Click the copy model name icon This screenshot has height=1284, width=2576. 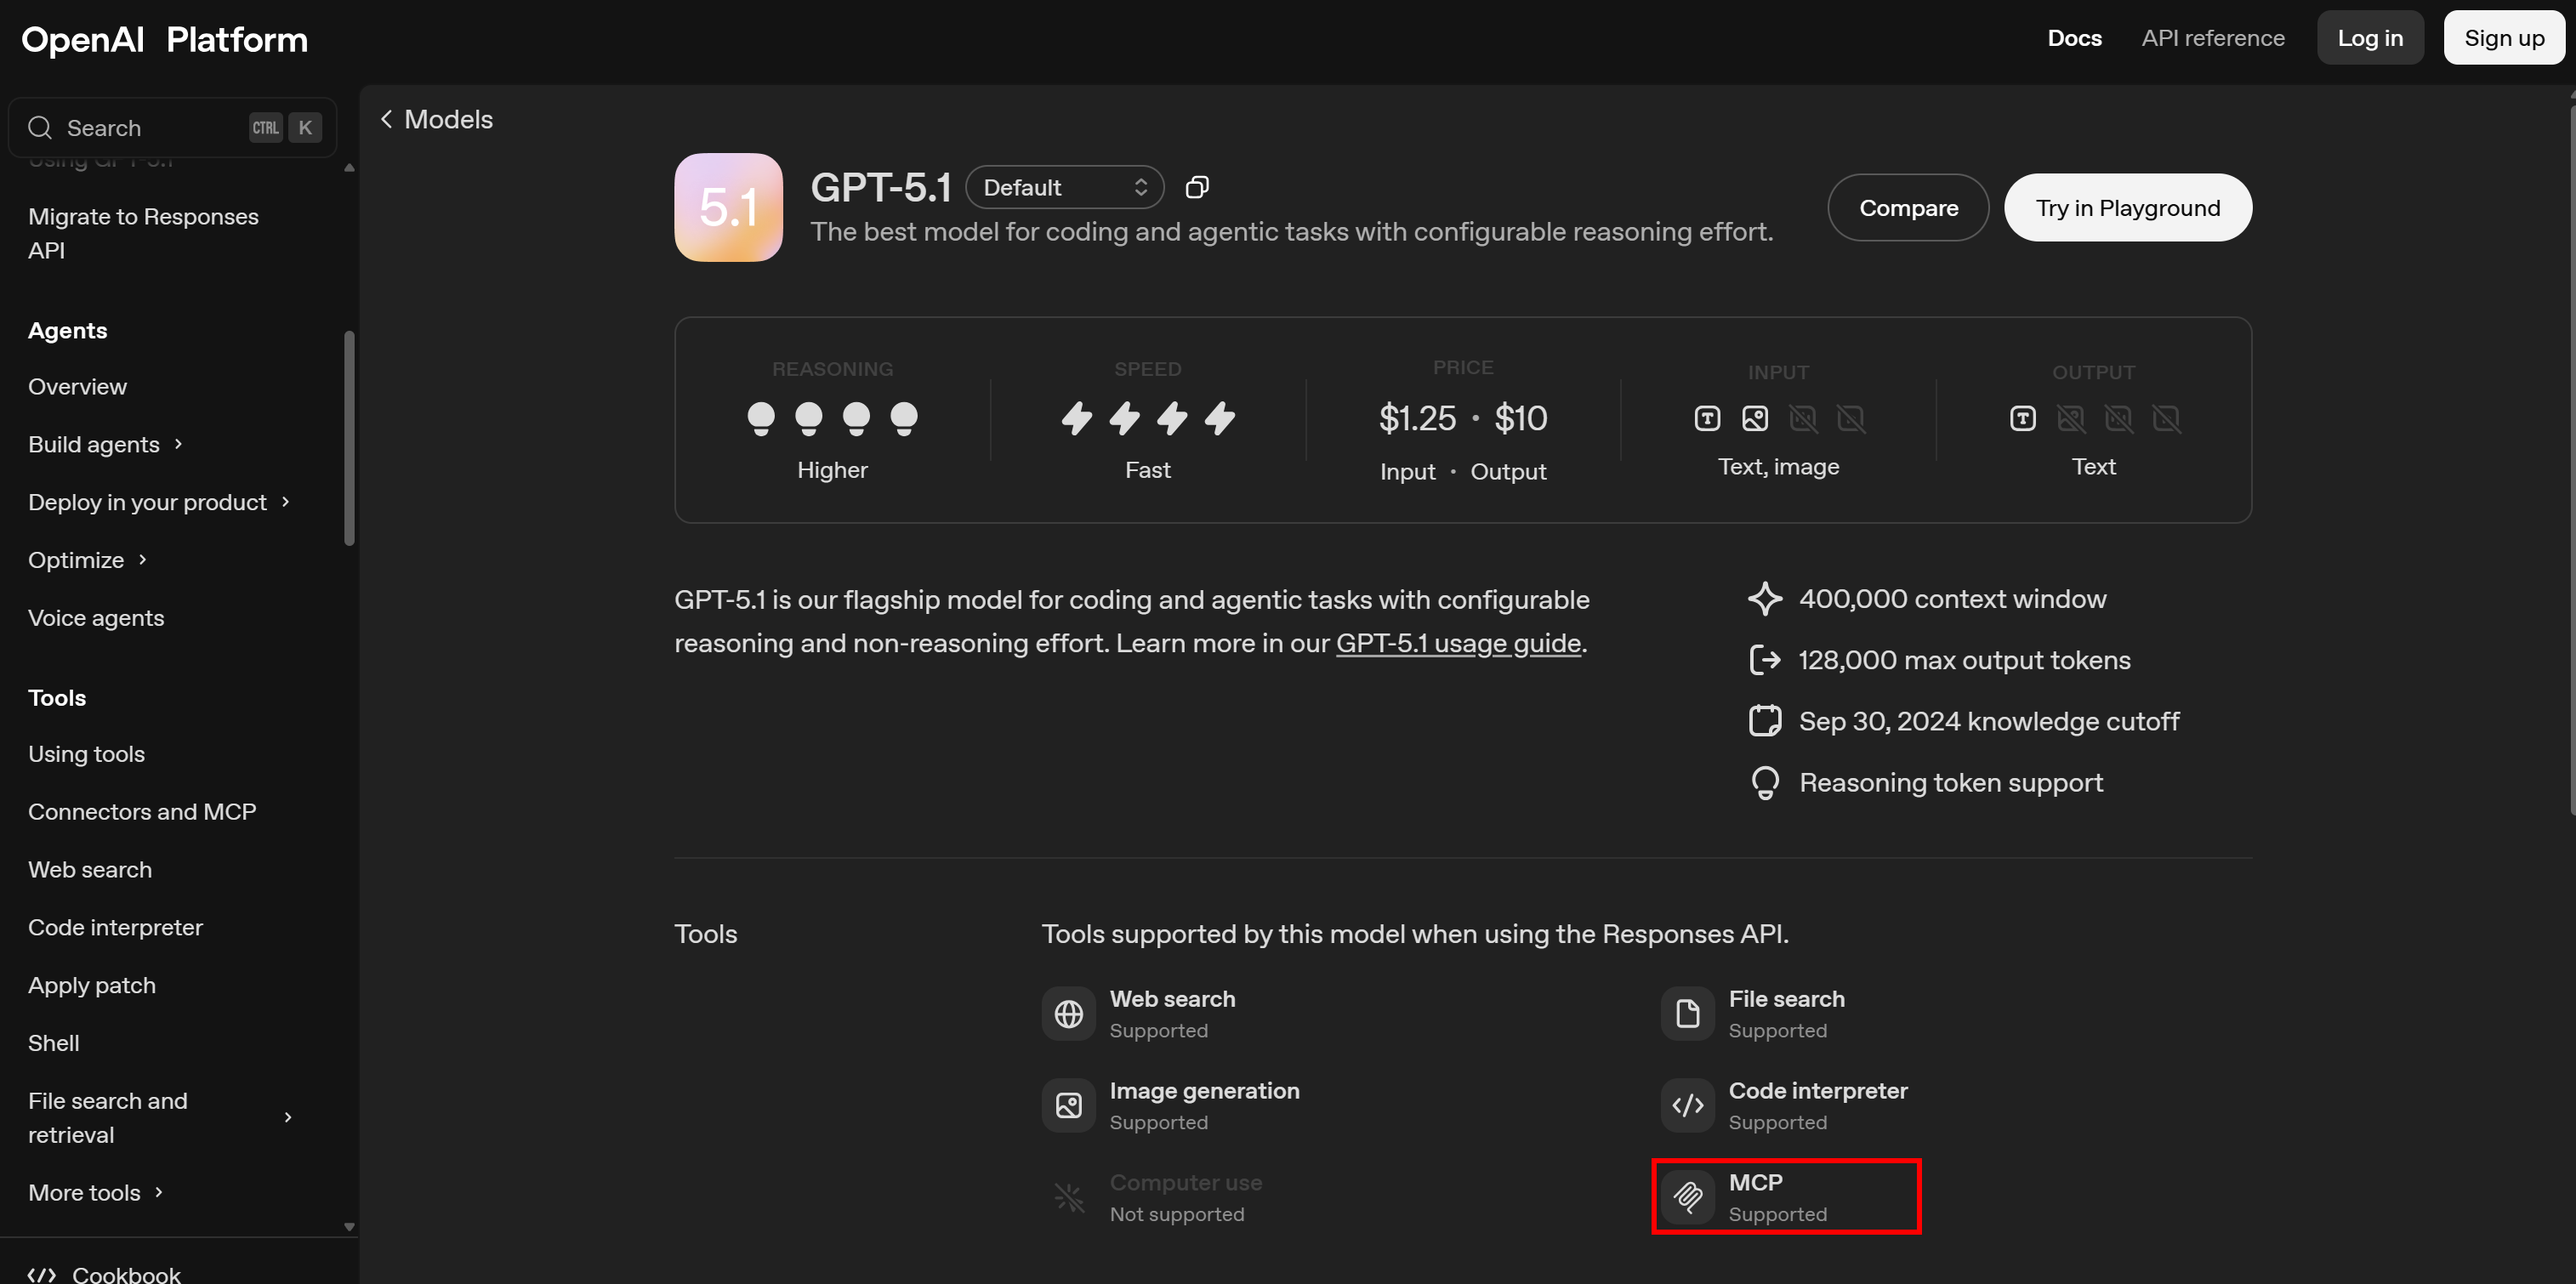coord(1197,187)
